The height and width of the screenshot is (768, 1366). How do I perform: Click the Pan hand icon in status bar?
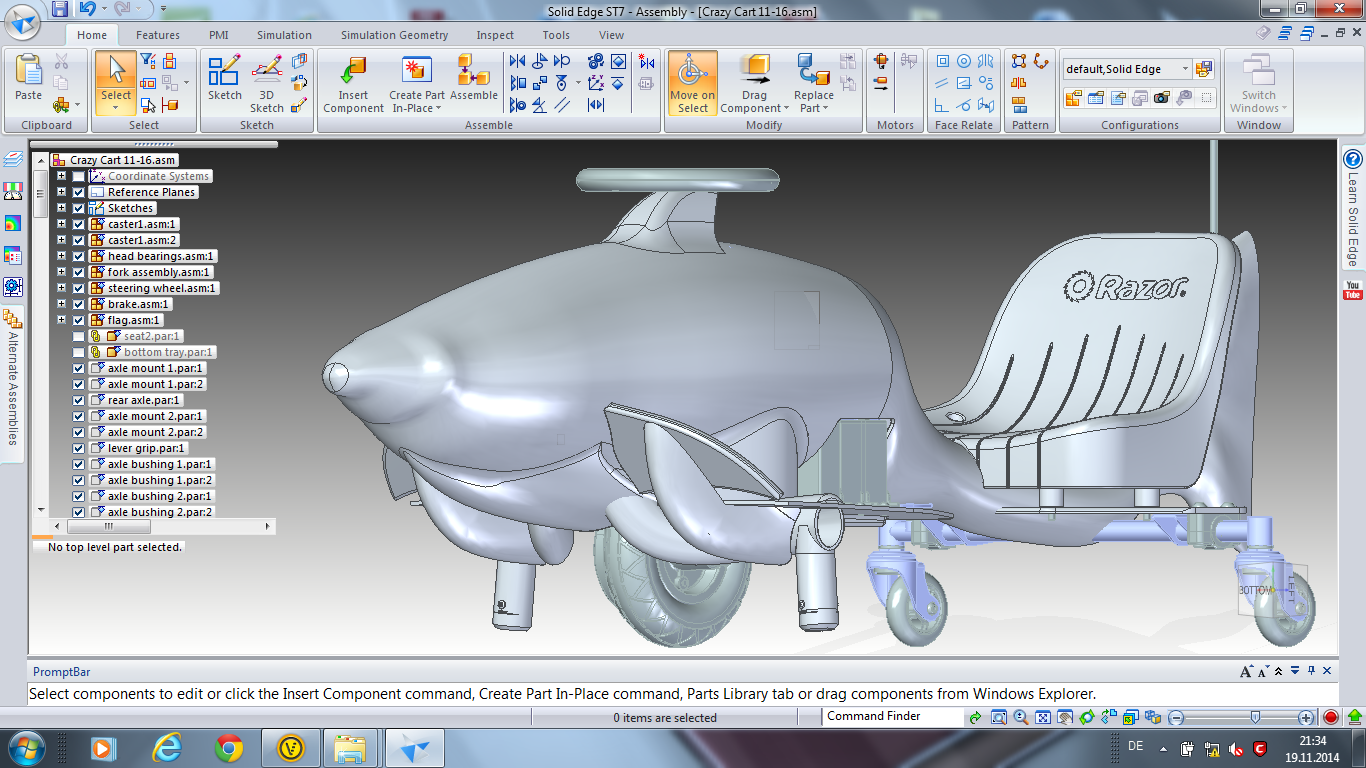tap(1065, 717)
